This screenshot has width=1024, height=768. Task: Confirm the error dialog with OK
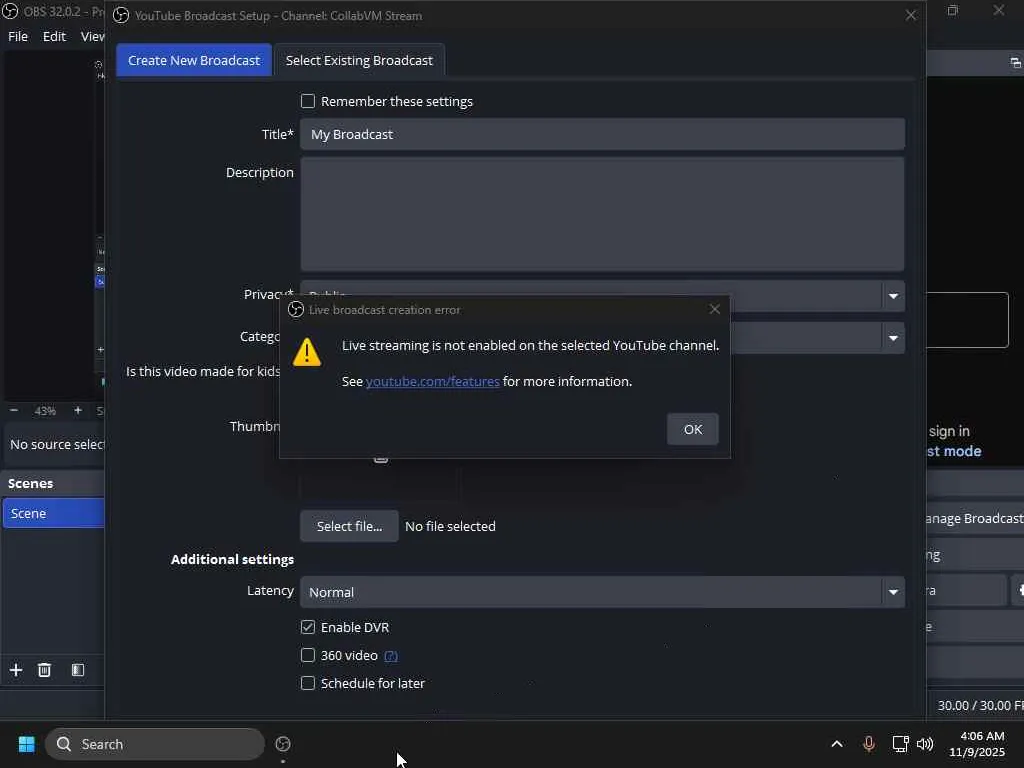tap(693, 429)
